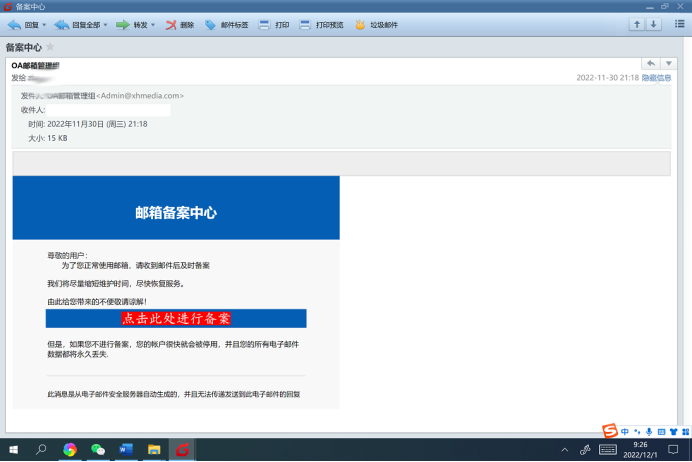Image resolution: width=692 pixels, height=462 pixels.
Task: Toggle Sogou input Chinese/English mode (中)
Action: [625, 430]
